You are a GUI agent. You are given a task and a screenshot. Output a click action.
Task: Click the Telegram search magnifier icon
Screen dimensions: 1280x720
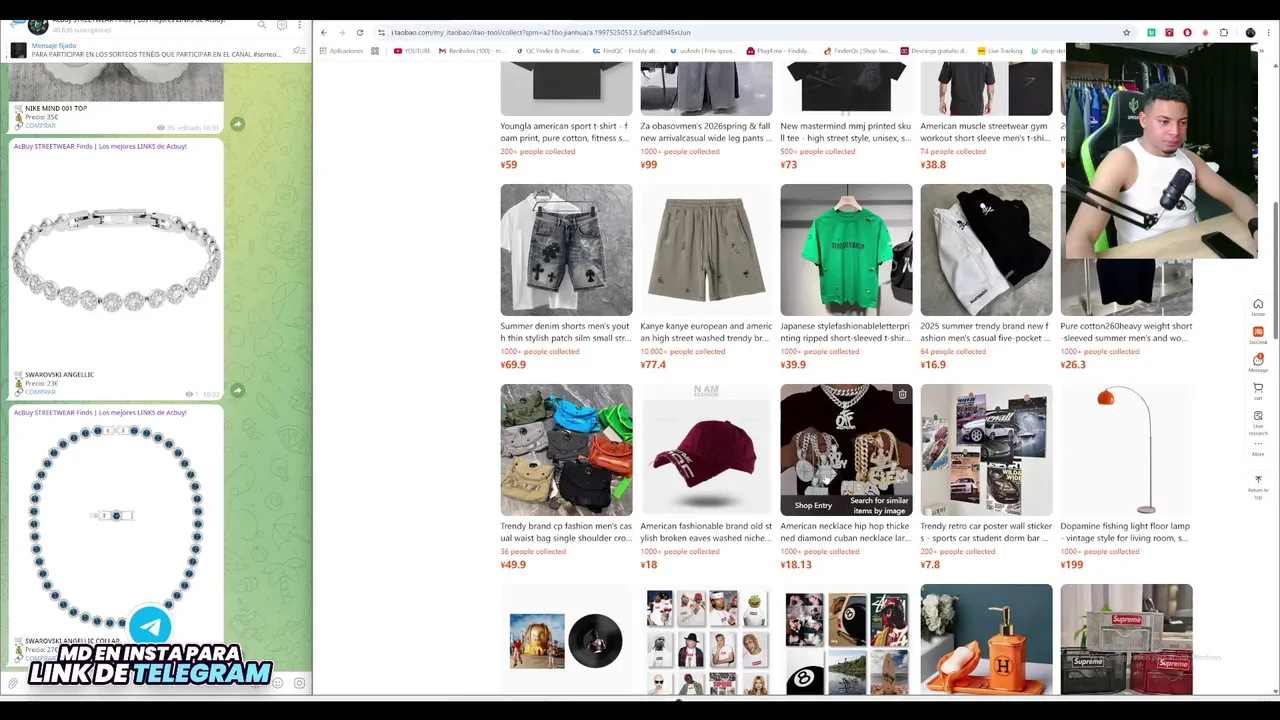pyautogui.click(x=262, y=25)
